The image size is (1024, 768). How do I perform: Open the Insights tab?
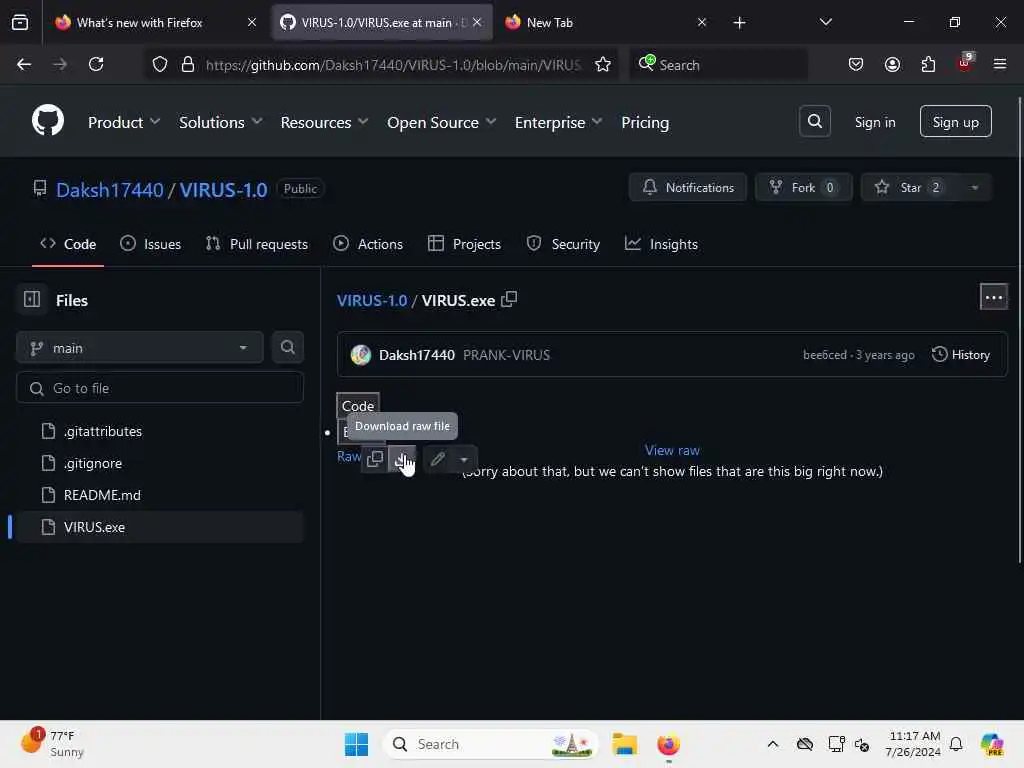coord(662,244)
